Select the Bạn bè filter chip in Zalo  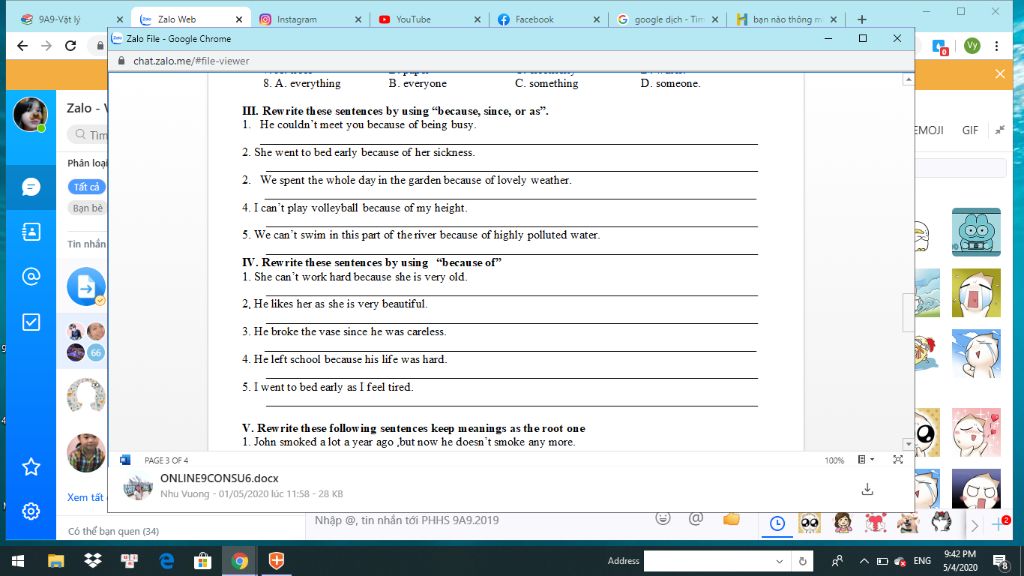(x=88, y=208)
